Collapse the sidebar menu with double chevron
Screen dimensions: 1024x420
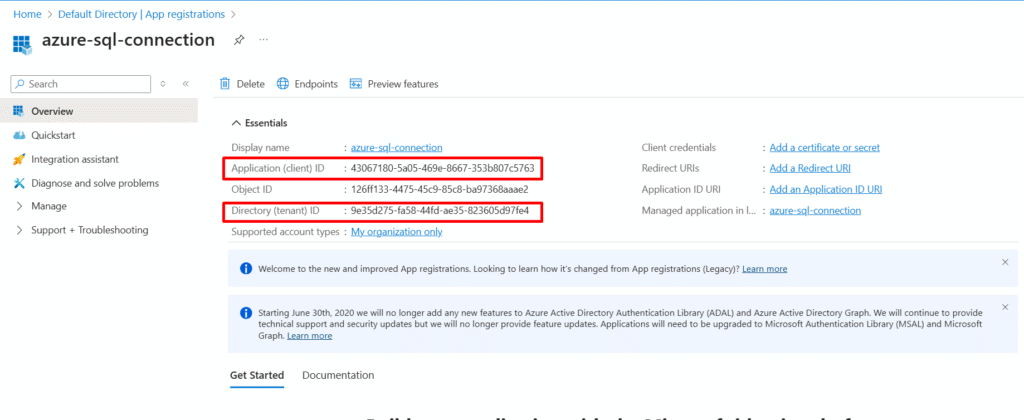point(185,84)
